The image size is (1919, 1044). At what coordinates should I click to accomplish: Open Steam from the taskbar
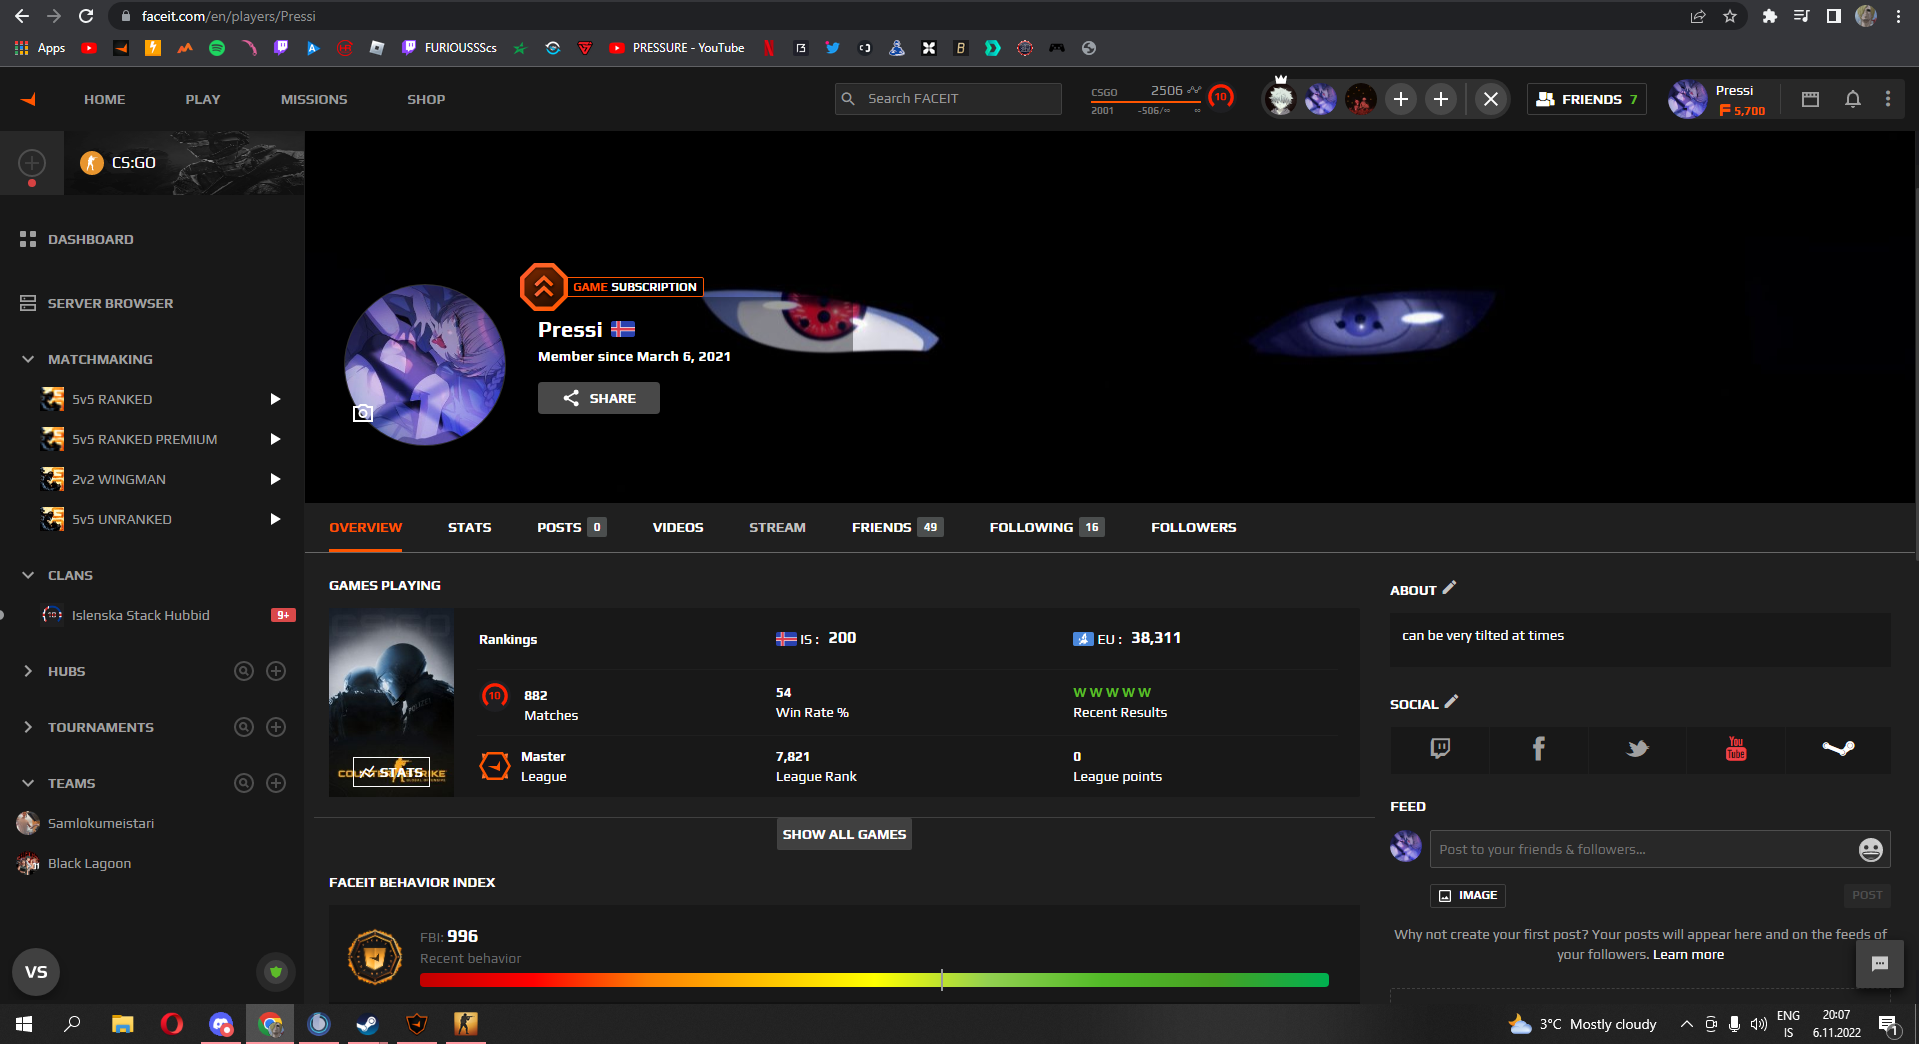pos(367,1024)
